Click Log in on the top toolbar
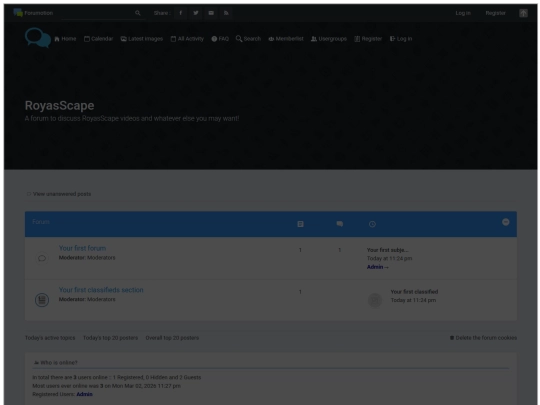540x405 pixels. 463,13
